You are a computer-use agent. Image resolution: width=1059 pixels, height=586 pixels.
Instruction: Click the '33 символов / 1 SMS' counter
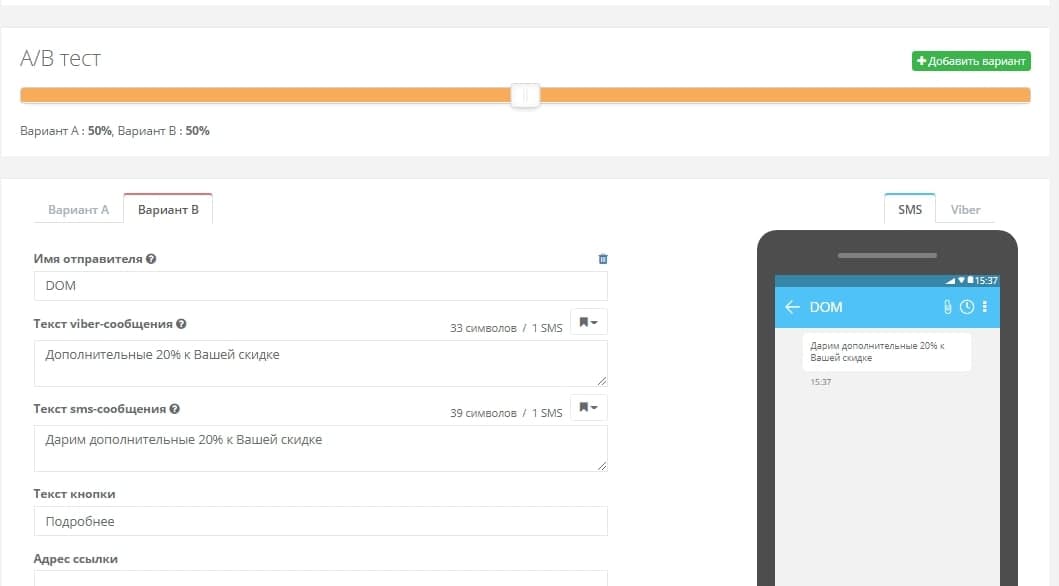[506, 328]
